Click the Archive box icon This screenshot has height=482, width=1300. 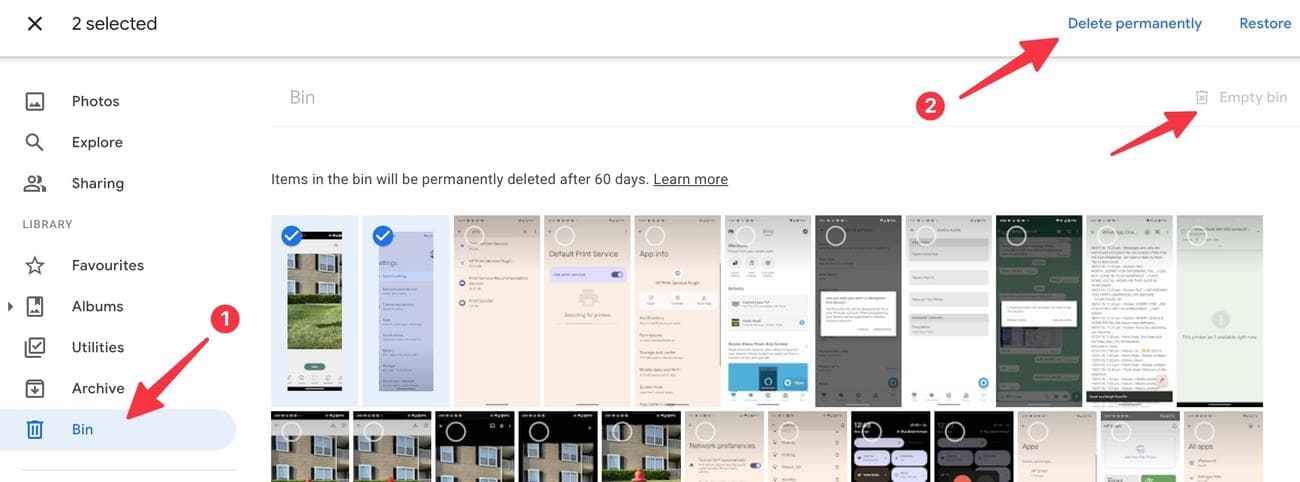pyautogui.click(x=35, y=388)
